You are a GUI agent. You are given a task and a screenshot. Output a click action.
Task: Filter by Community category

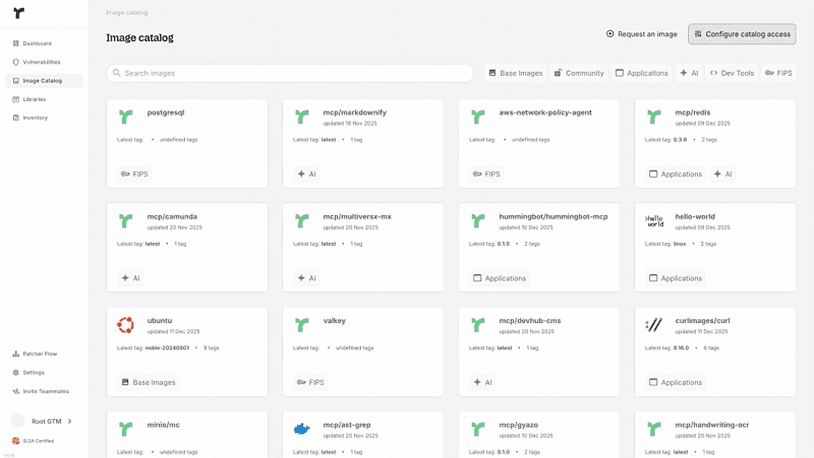pyautogui.click(x=579, y=73)
